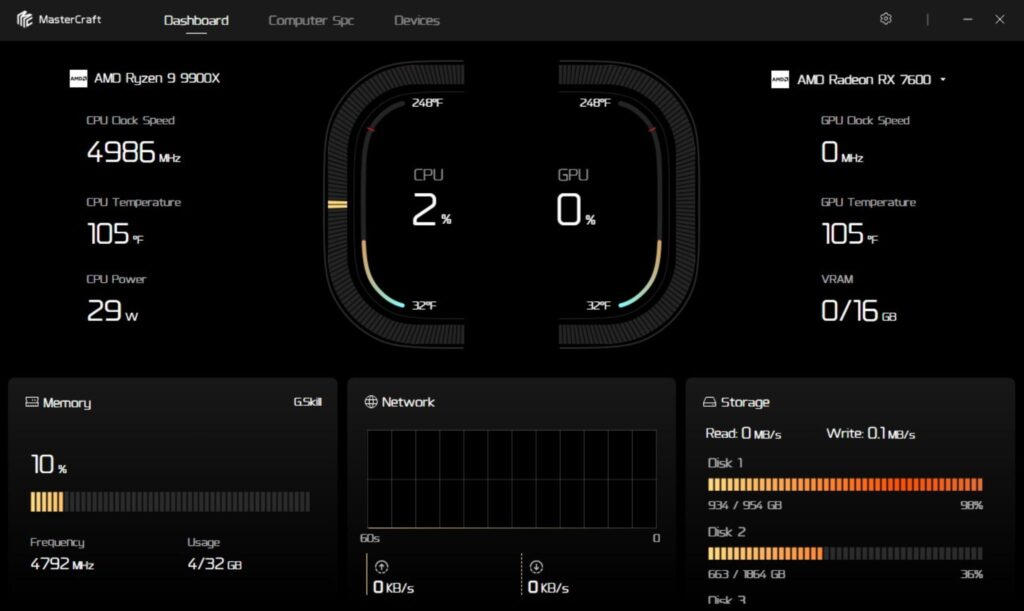Click the Storage drive icon
Screen dimensions: 1024x611
(x=709, y=402)
